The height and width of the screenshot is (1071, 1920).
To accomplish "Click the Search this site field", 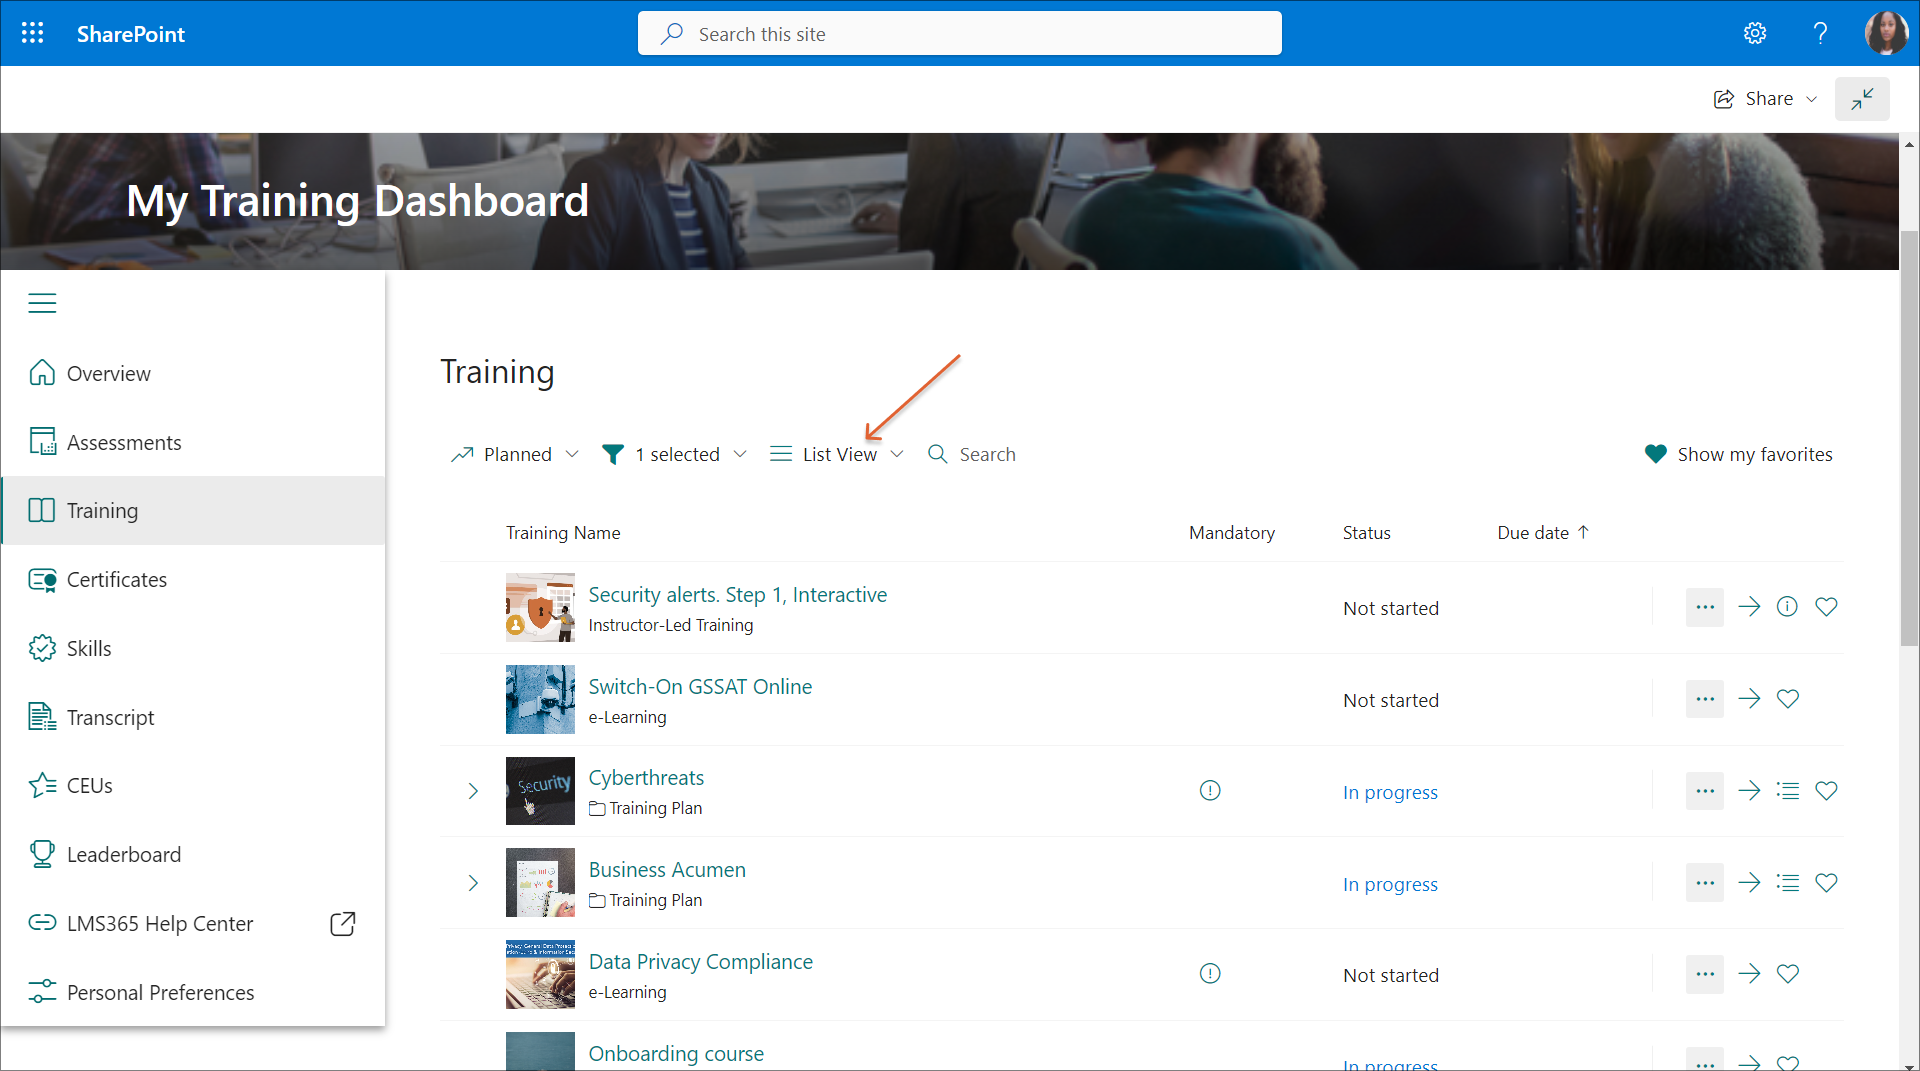I will coord(960,34).
